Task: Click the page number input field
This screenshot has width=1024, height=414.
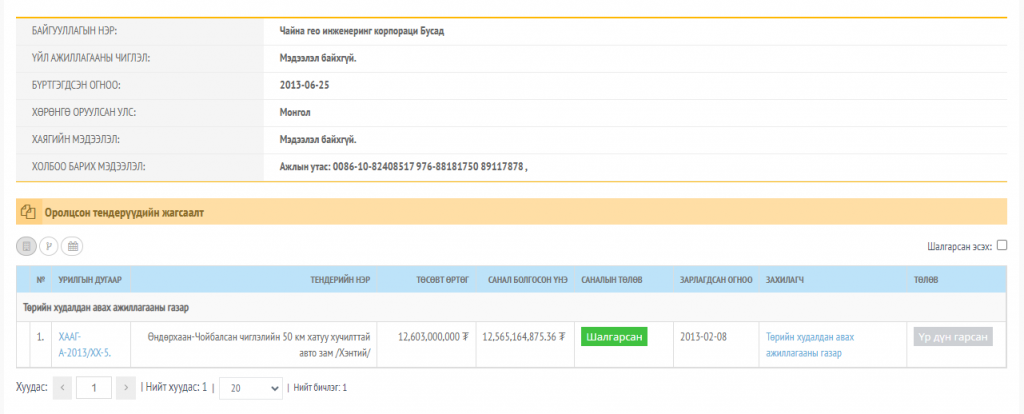Action: pos(94,388)
